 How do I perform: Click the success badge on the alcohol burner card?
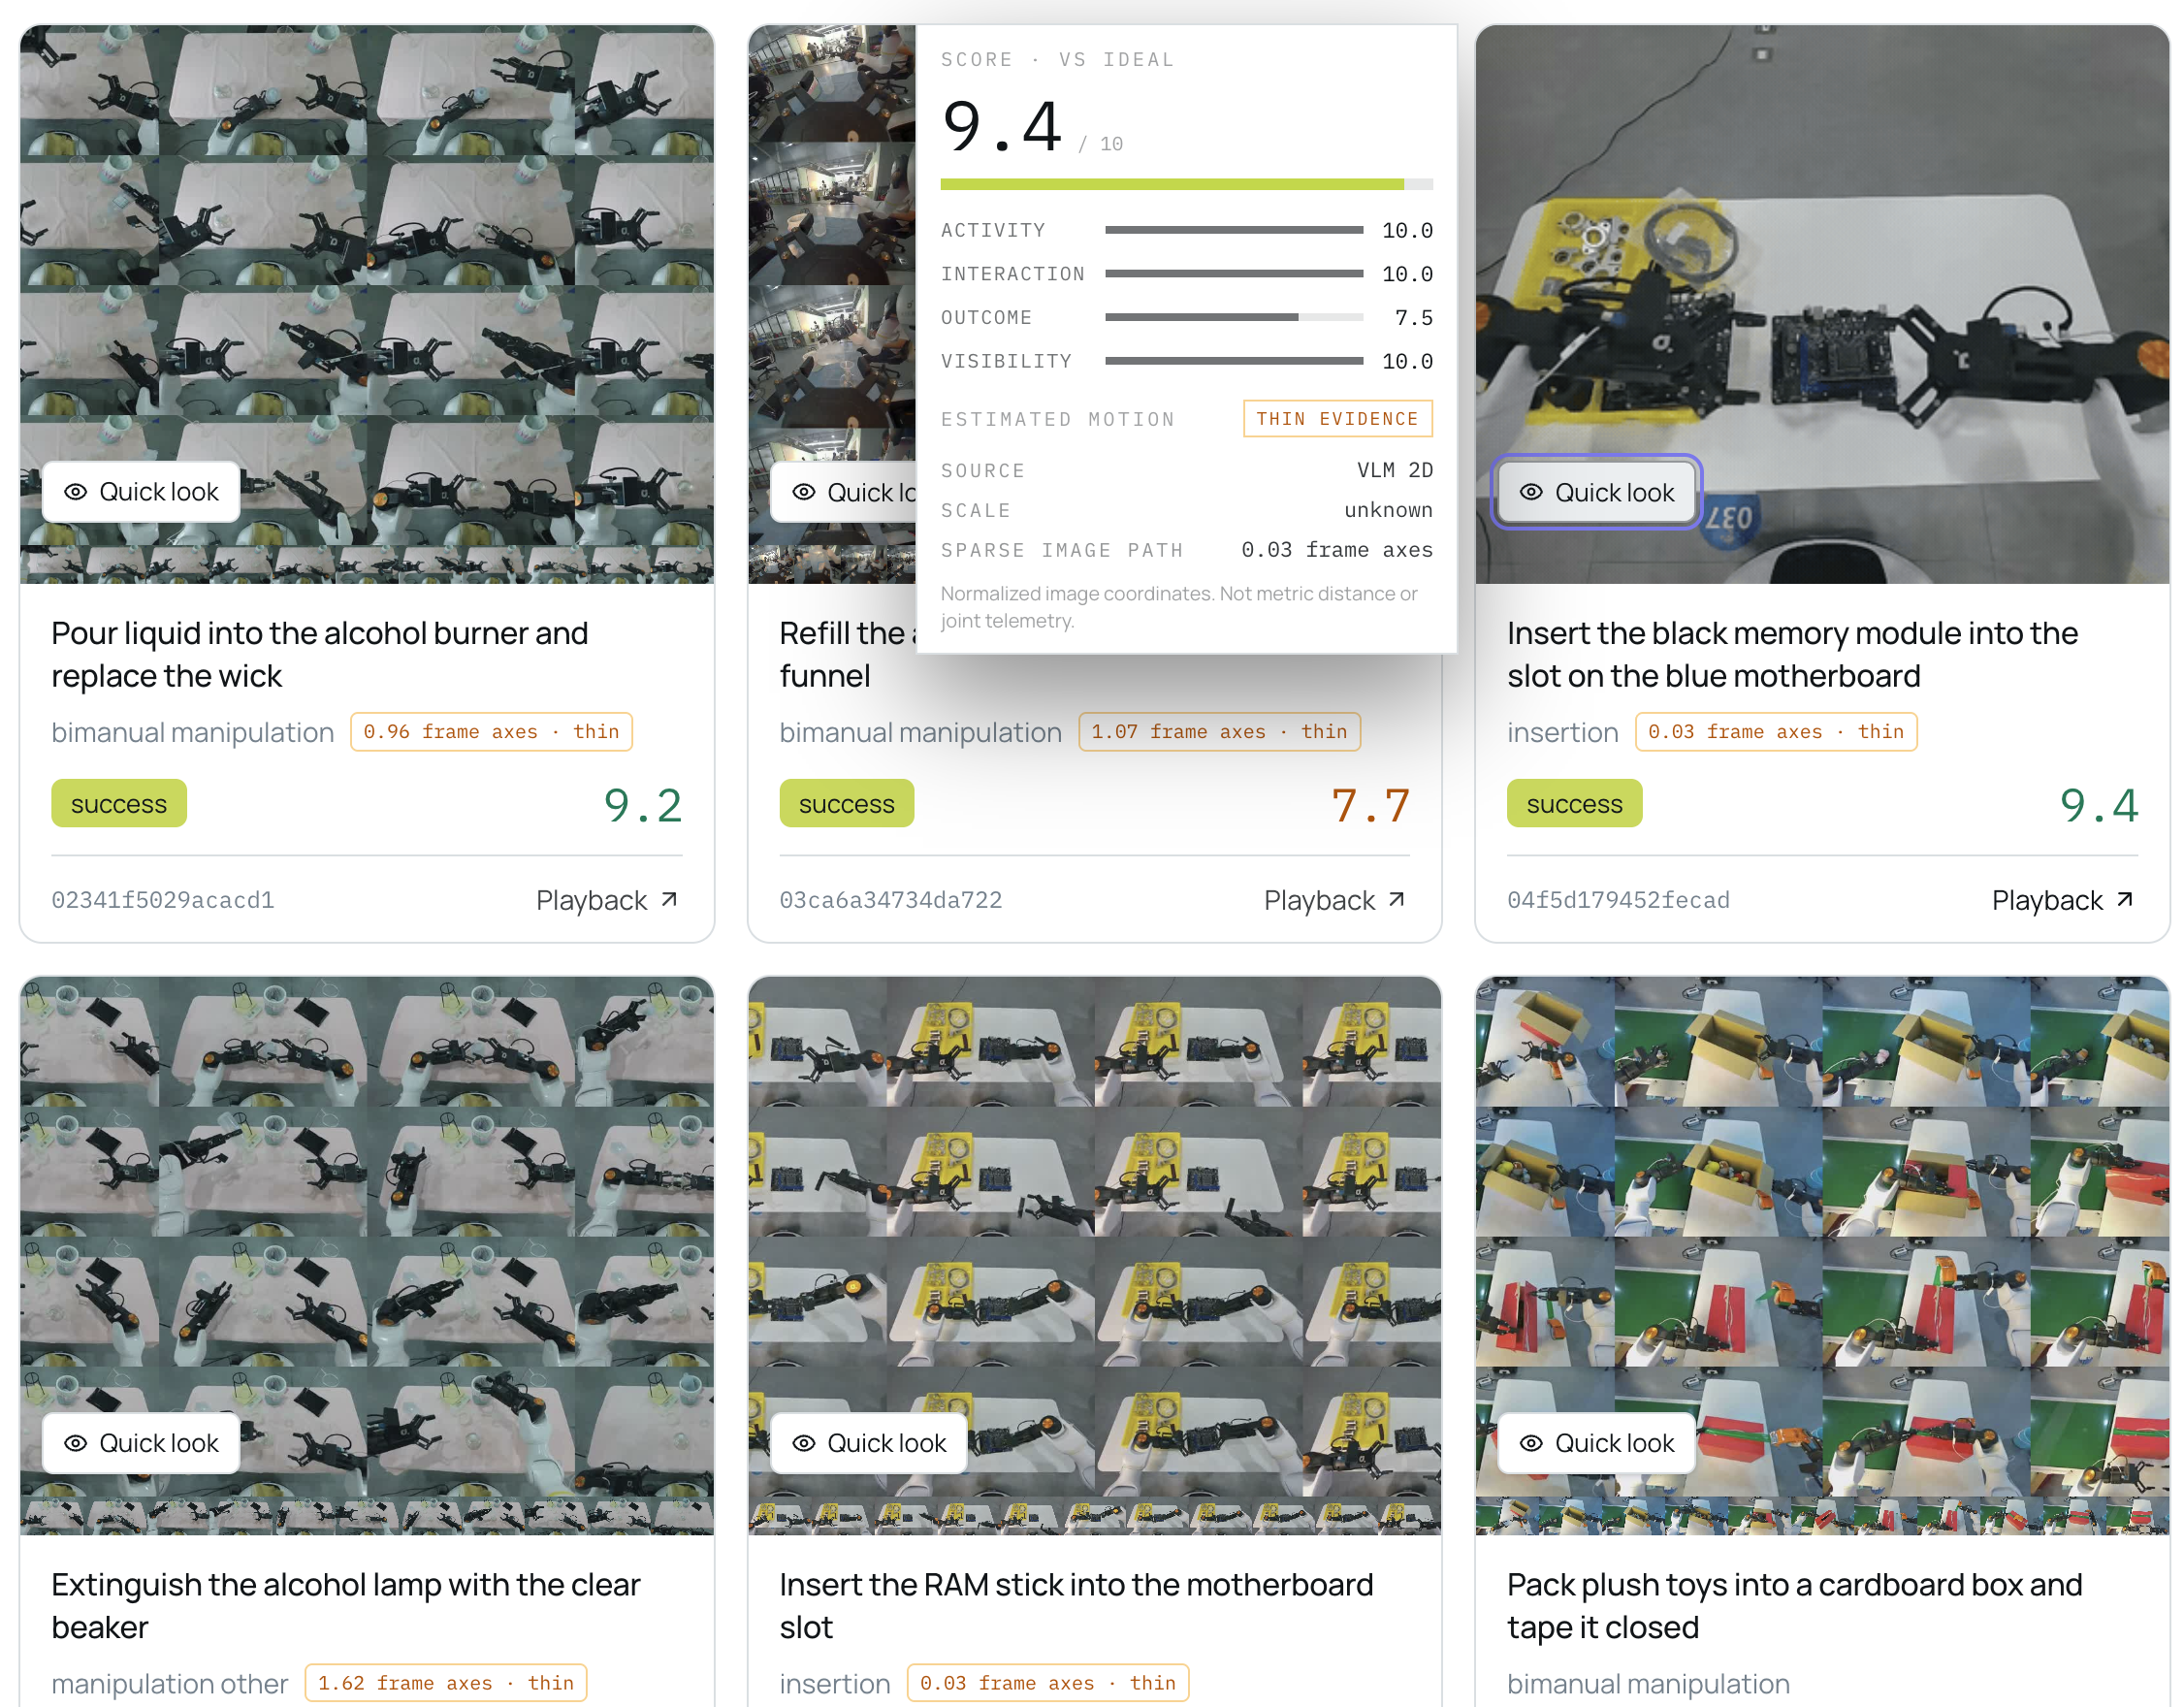[119, 804]
